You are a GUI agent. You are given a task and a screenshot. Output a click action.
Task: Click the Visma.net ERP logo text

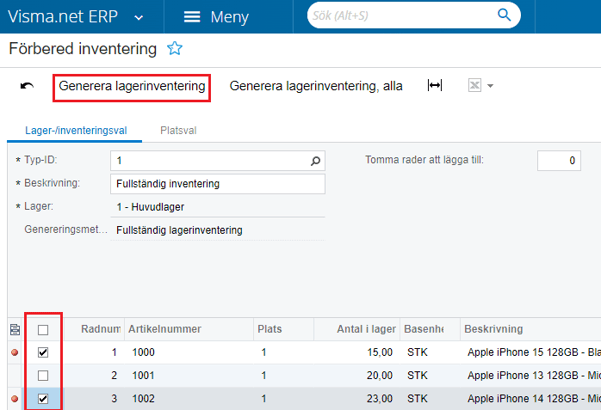[x=63, y=17]
